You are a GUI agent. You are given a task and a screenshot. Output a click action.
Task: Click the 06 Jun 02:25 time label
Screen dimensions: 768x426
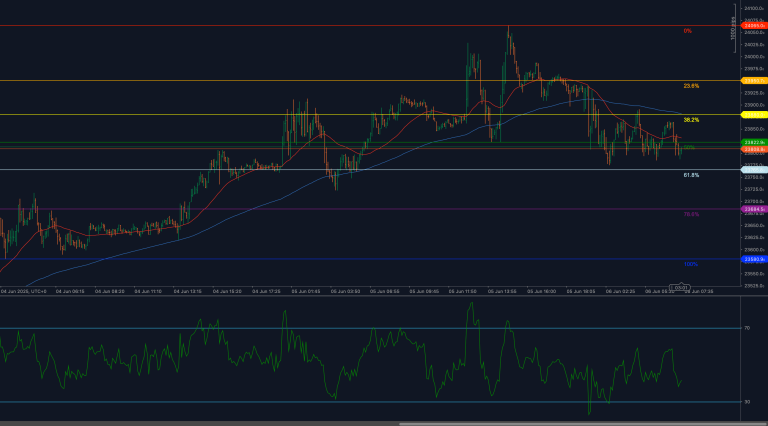620,291
